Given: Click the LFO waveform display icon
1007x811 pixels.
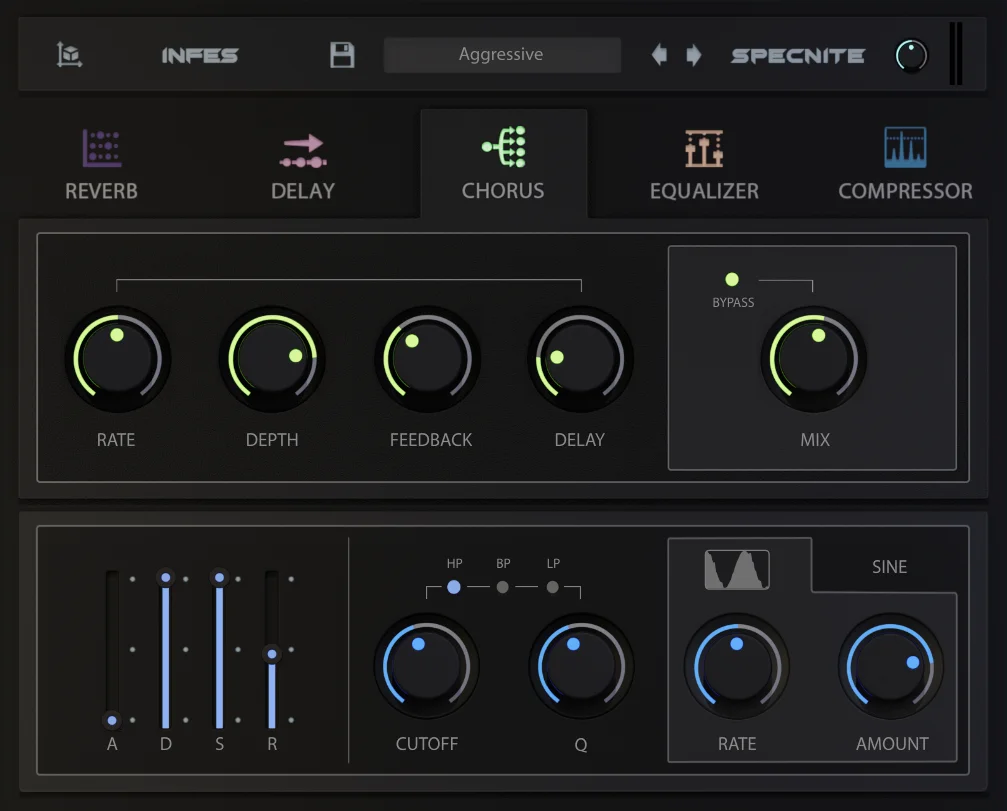Looking at the screenshot, I should pos(737,570).
